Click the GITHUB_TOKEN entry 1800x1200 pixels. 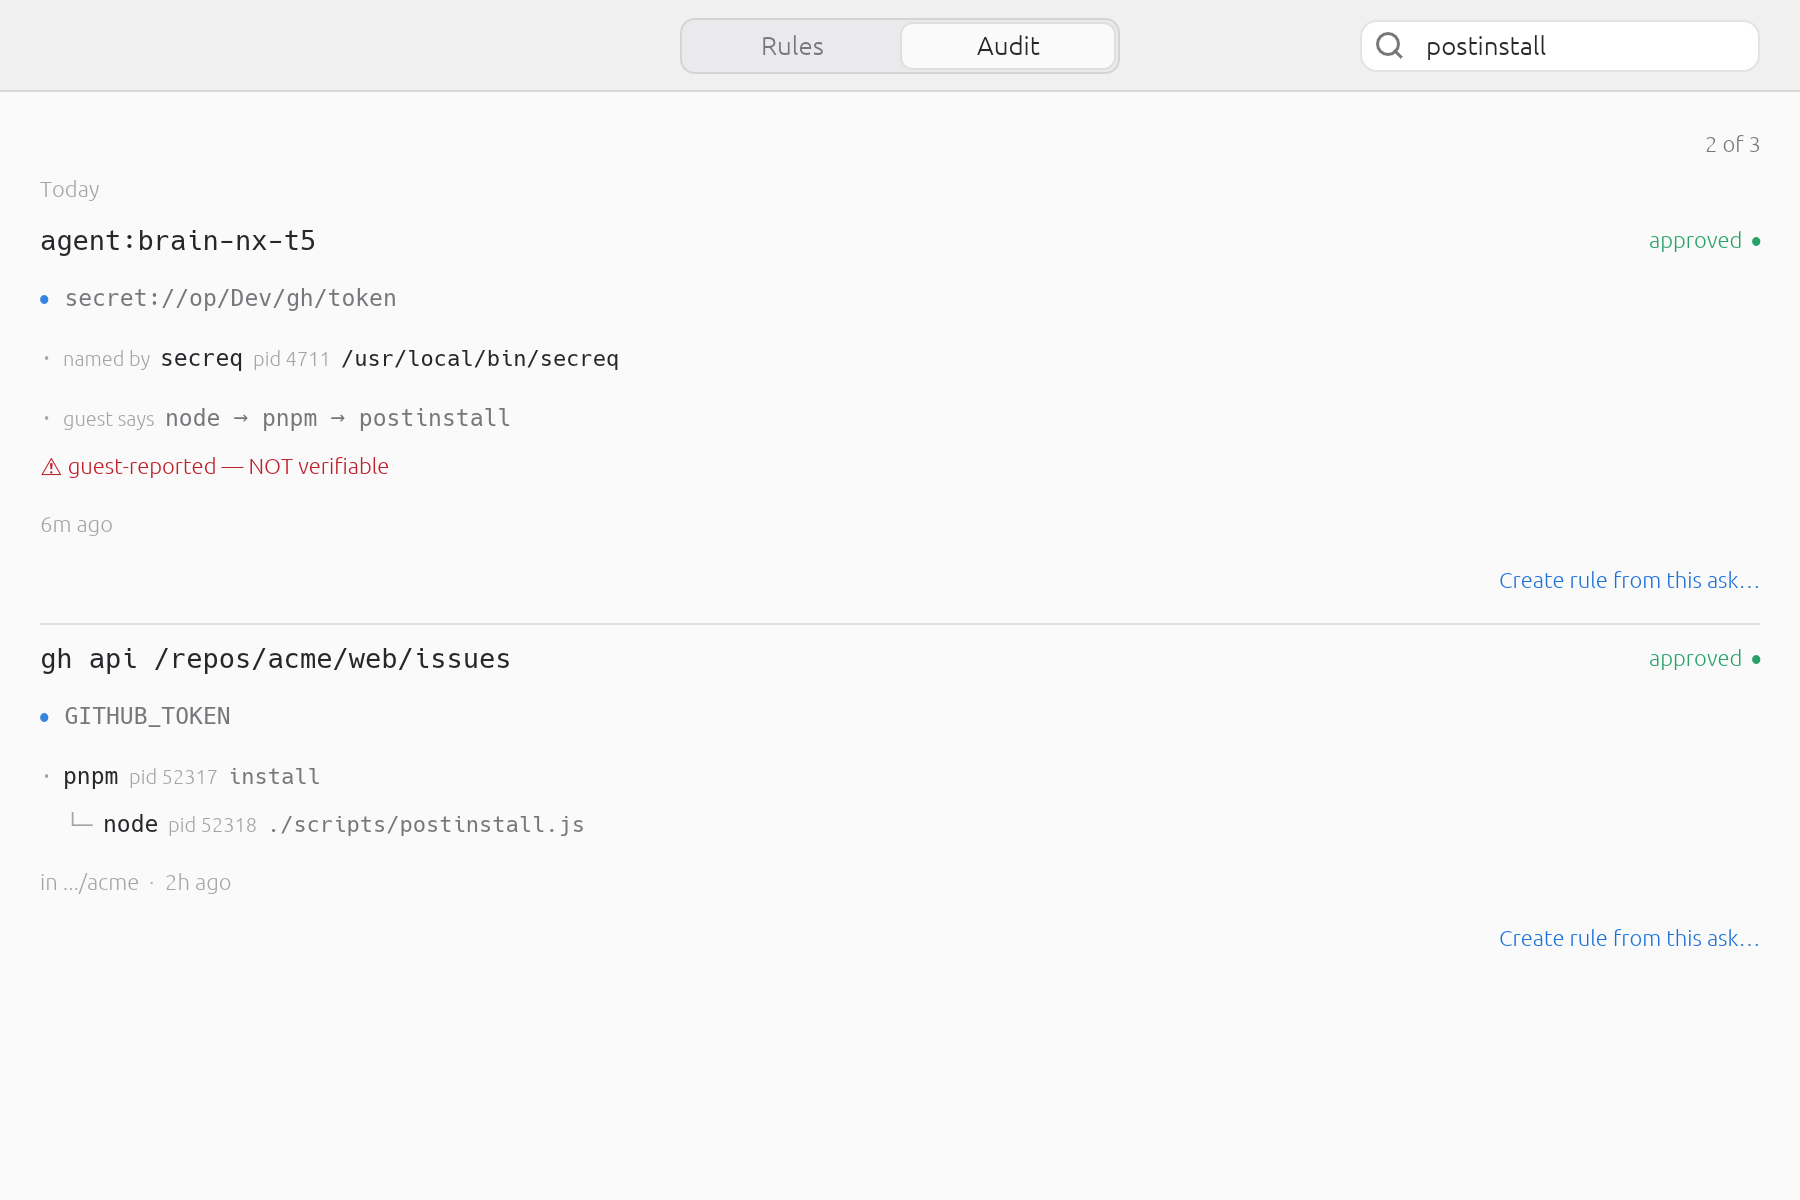(x=147, y=716)
